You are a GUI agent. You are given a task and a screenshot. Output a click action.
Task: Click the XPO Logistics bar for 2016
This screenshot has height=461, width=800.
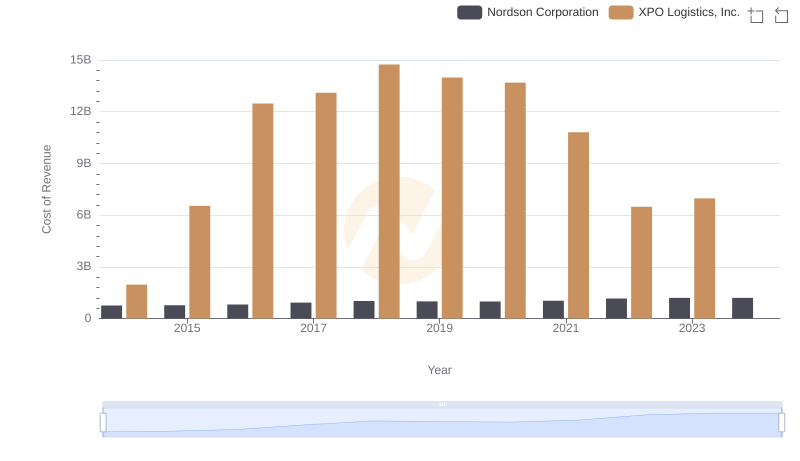point(263,211)
